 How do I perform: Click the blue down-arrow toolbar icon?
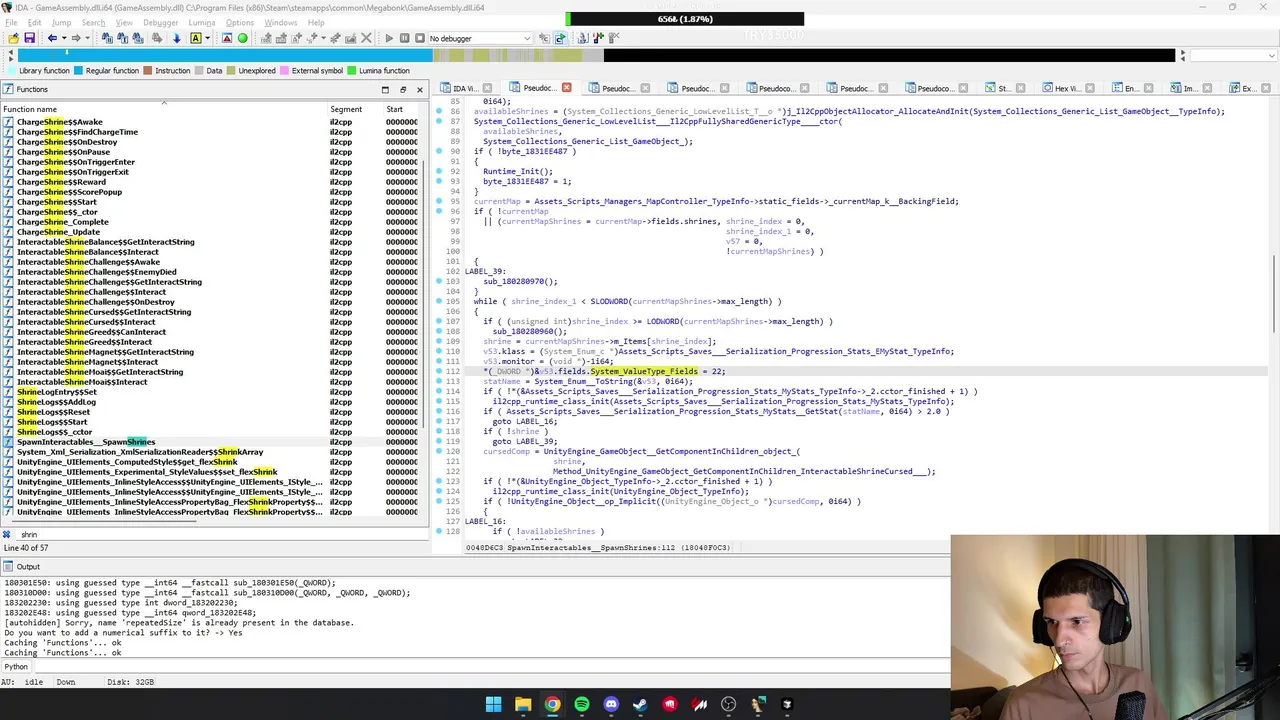[x=176, y=38]
